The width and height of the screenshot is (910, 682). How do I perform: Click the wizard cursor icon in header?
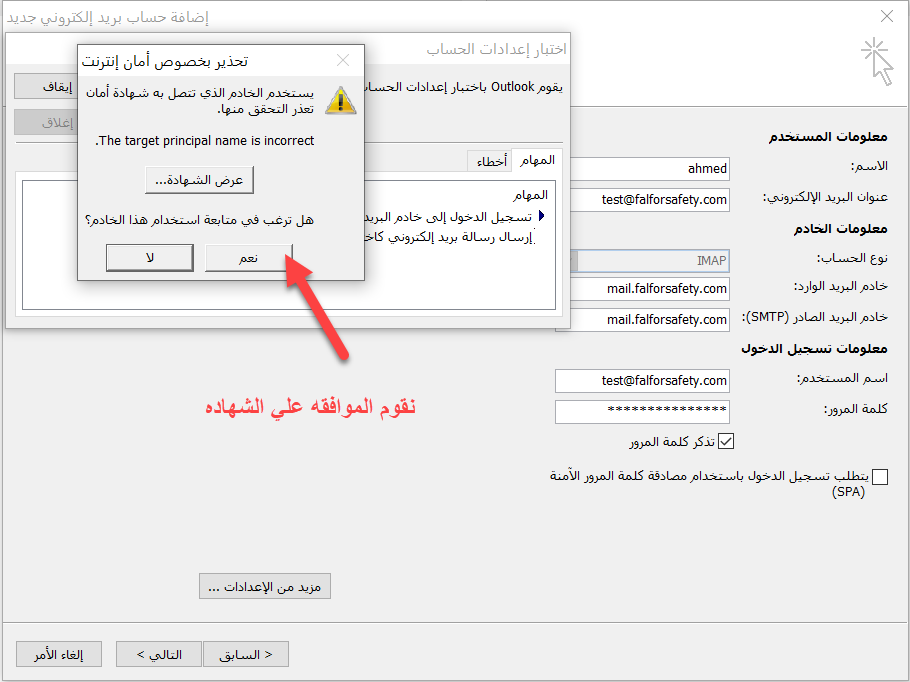point(877,60)
